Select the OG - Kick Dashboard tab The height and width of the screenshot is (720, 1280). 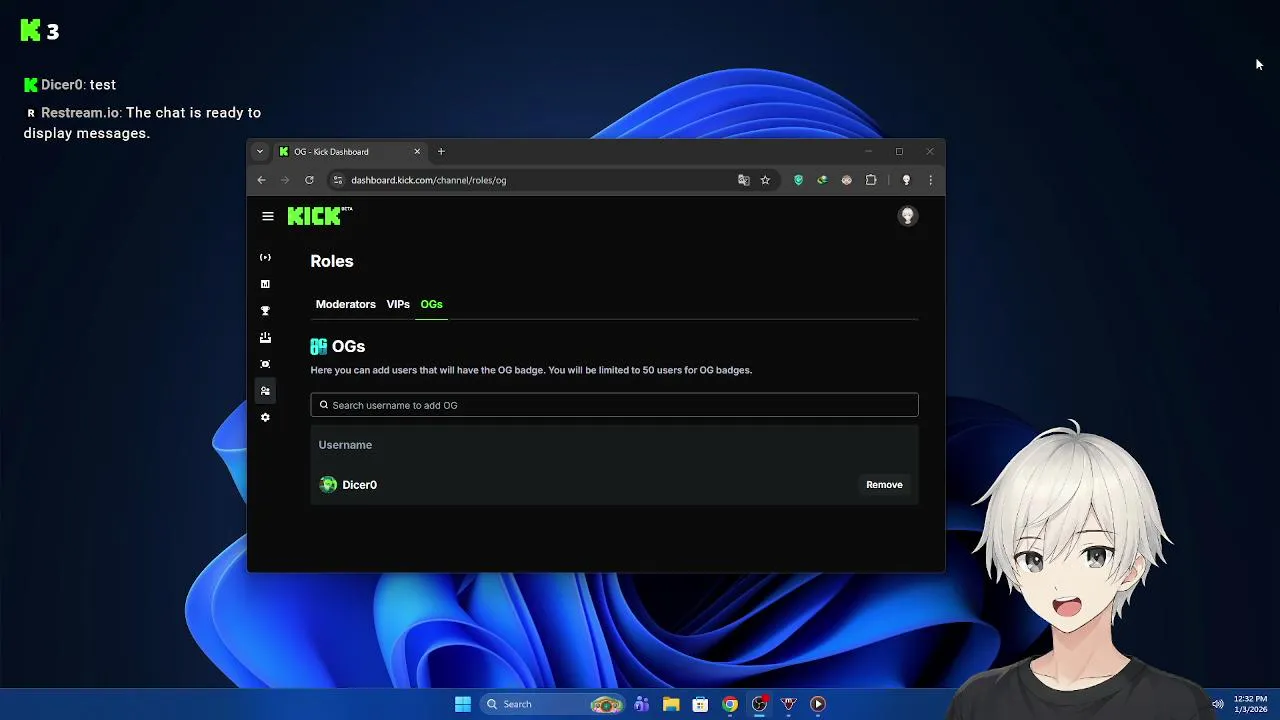pos(350,152)
